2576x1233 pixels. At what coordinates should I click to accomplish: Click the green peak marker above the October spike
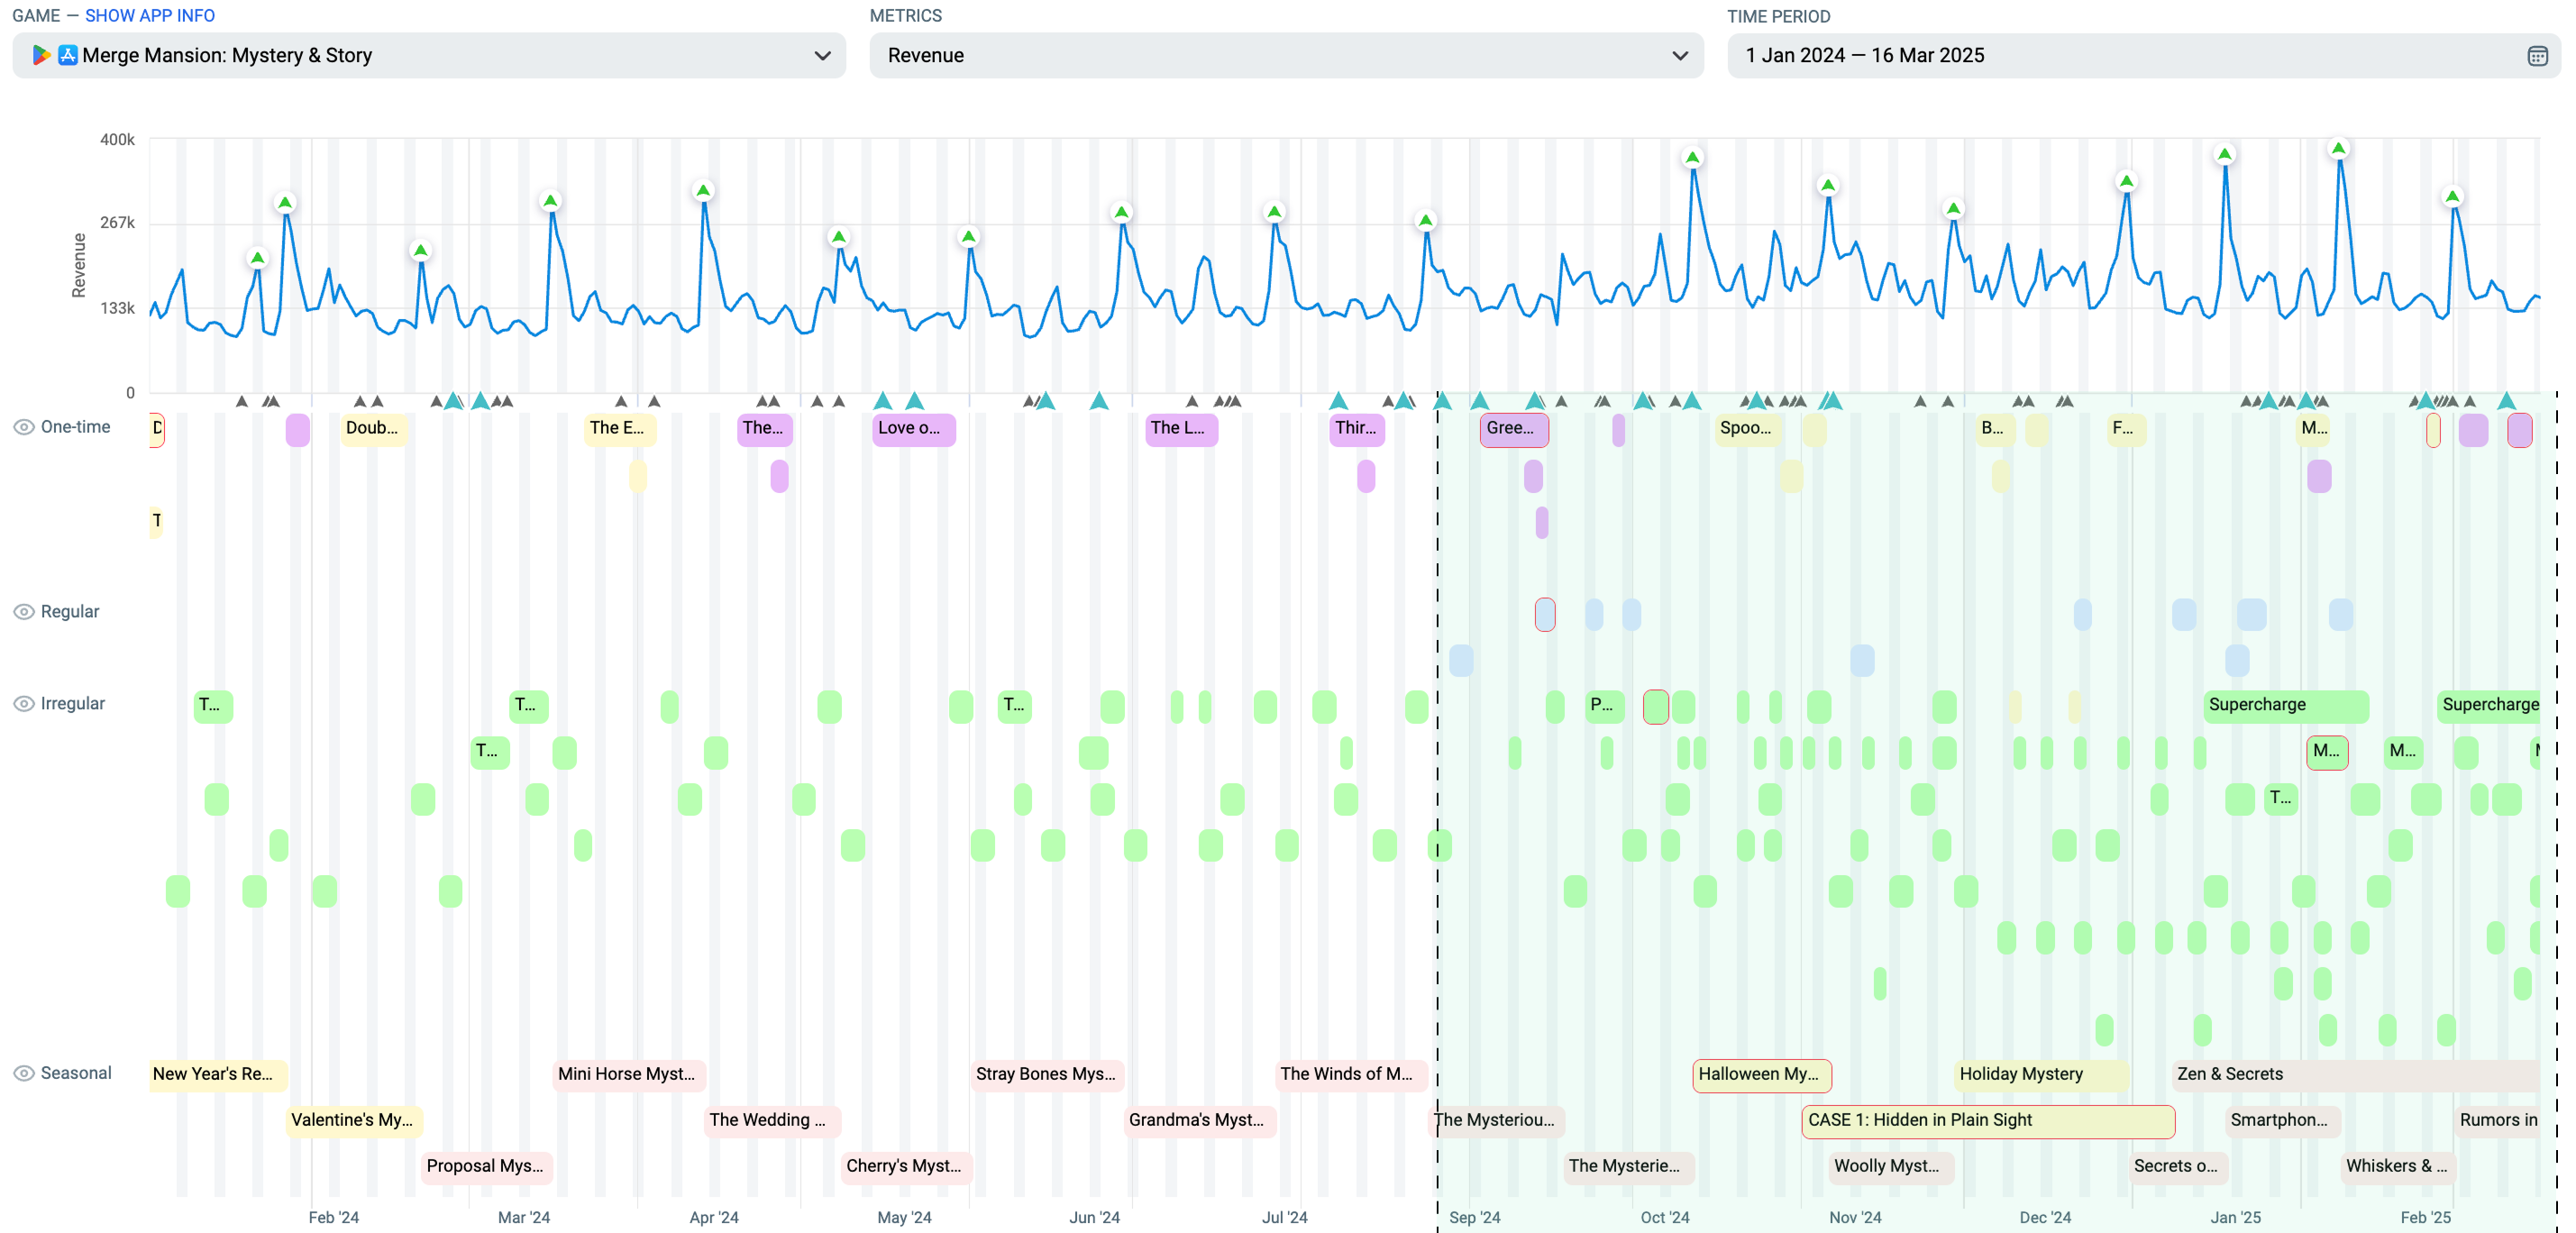click(x=1692, y=158)
